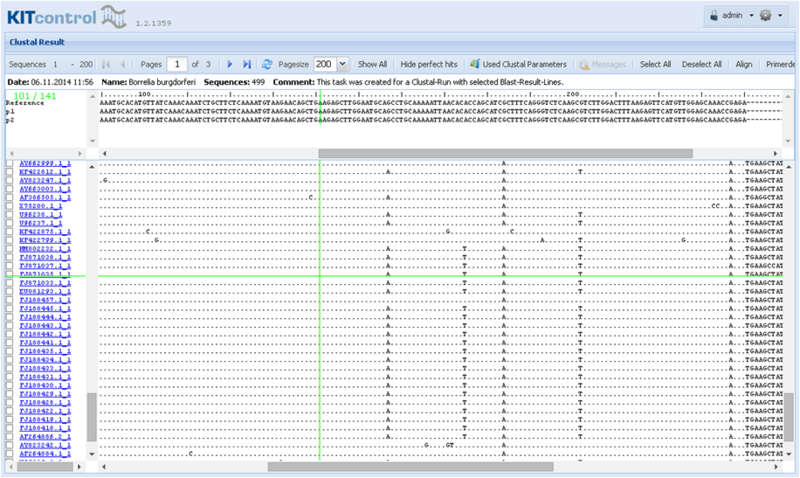Select checkbox for sequence U96238.1_1
The image size is (800, 478).
tap(9, 215)
